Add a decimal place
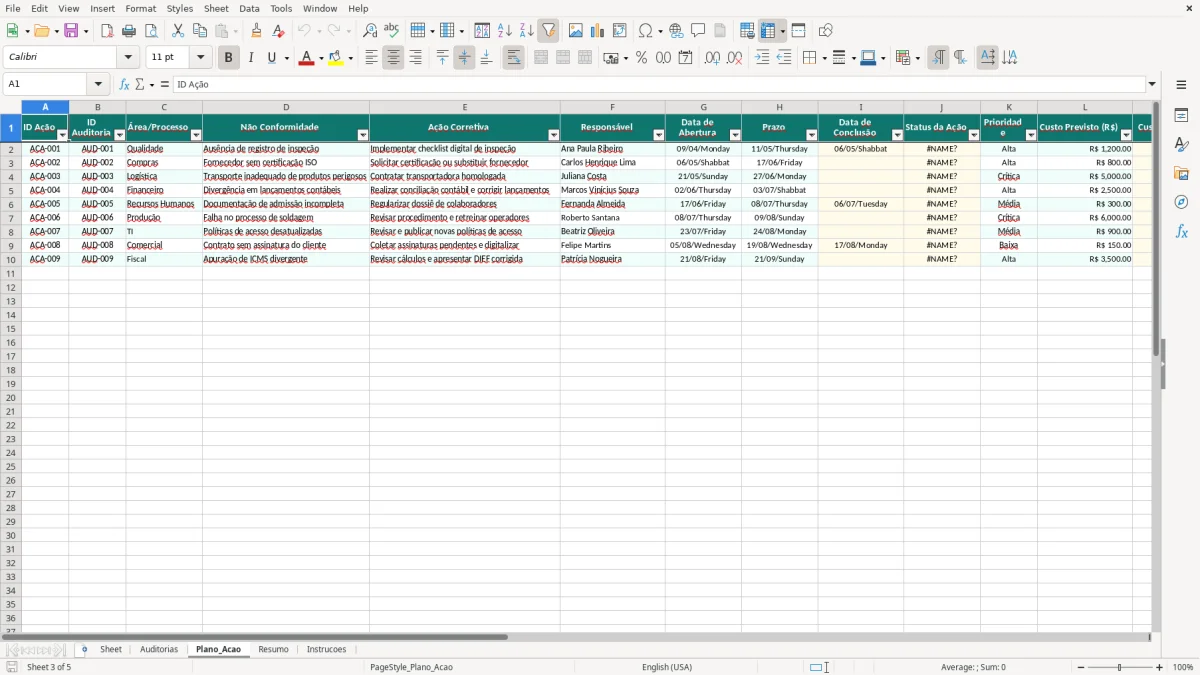This screenshot has height=675, width=1200. (x=712, y=58)
